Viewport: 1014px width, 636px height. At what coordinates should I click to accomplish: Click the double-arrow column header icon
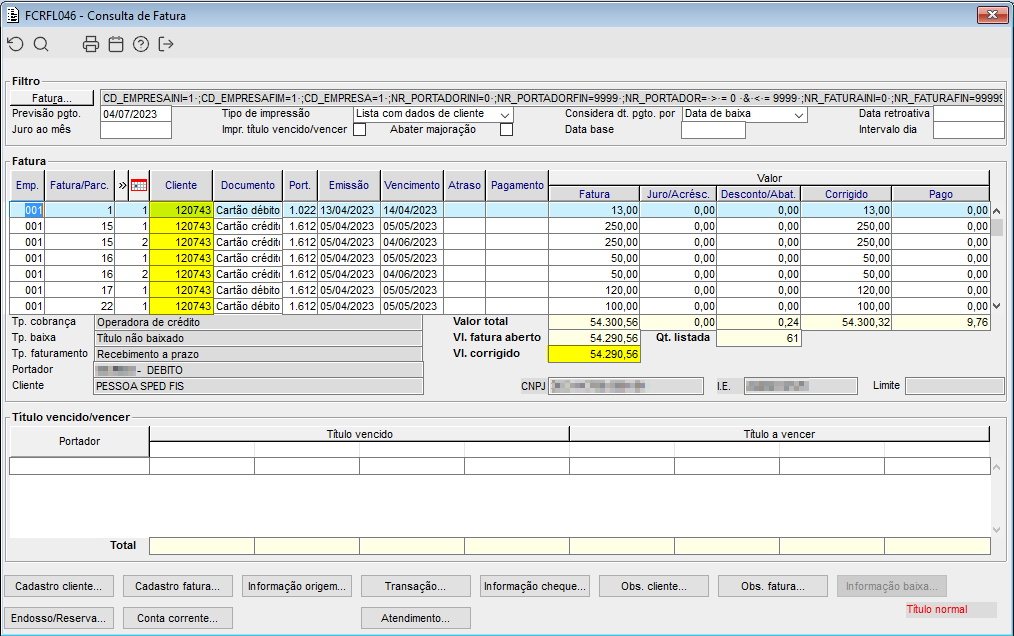[122, 185]
